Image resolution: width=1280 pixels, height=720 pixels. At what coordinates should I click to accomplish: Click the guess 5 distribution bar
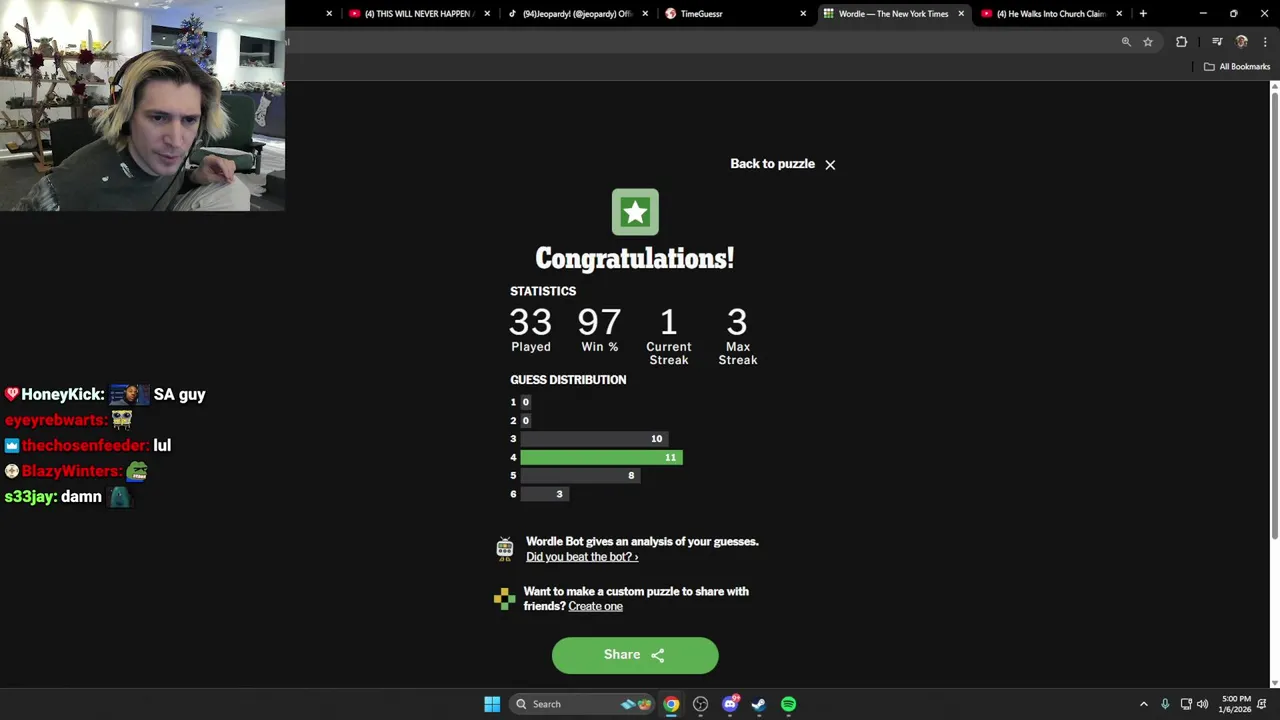580,476
